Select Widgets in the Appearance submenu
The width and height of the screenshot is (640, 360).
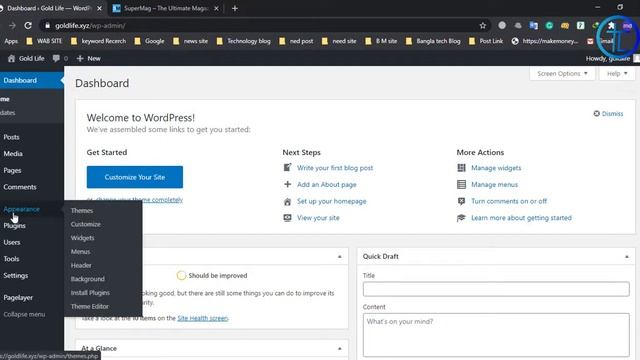click(82, 238)
